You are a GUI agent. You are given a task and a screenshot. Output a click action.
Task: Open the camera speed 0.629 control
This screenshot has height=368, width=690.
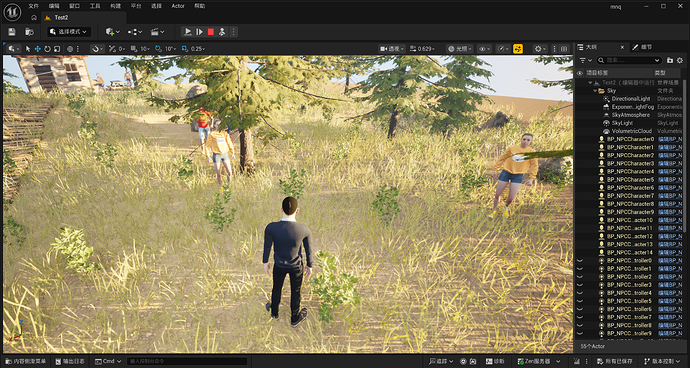click(x=423, y=49)
